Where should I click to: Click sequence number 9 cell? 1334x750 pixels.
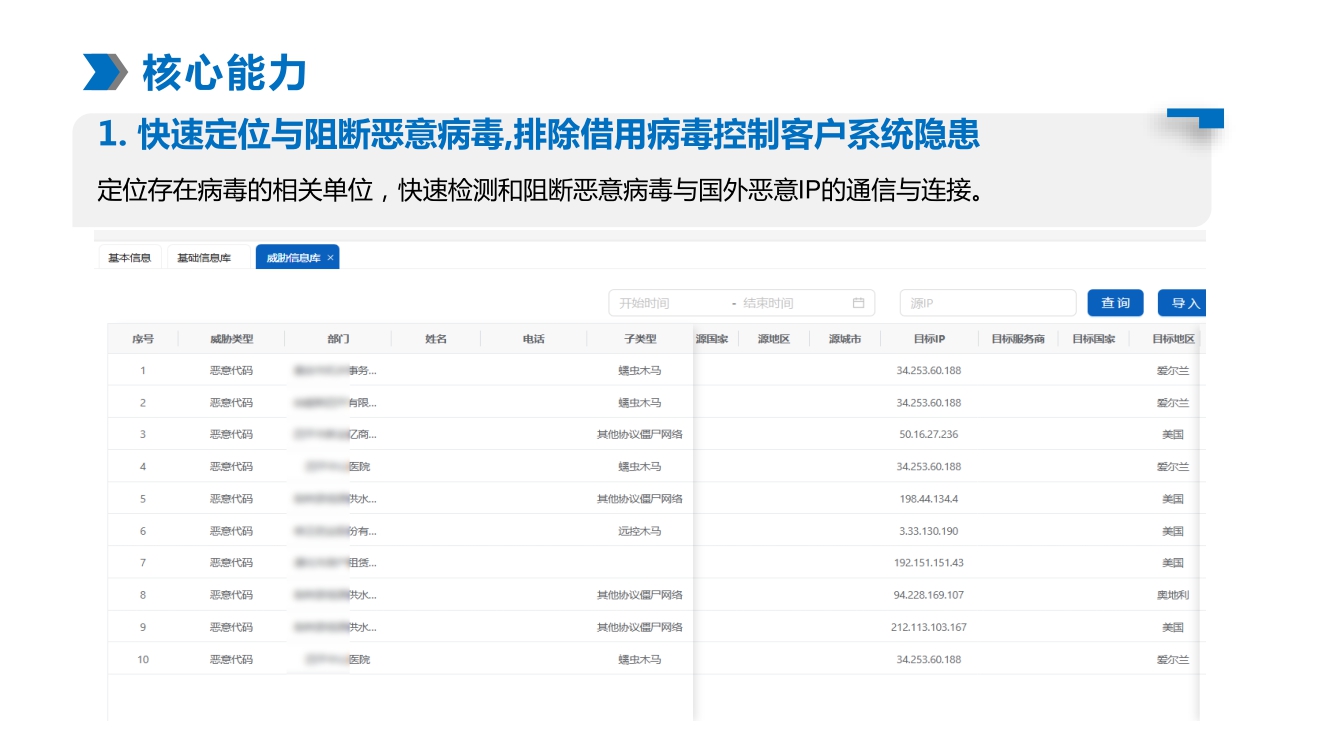(x=143, y=627)
